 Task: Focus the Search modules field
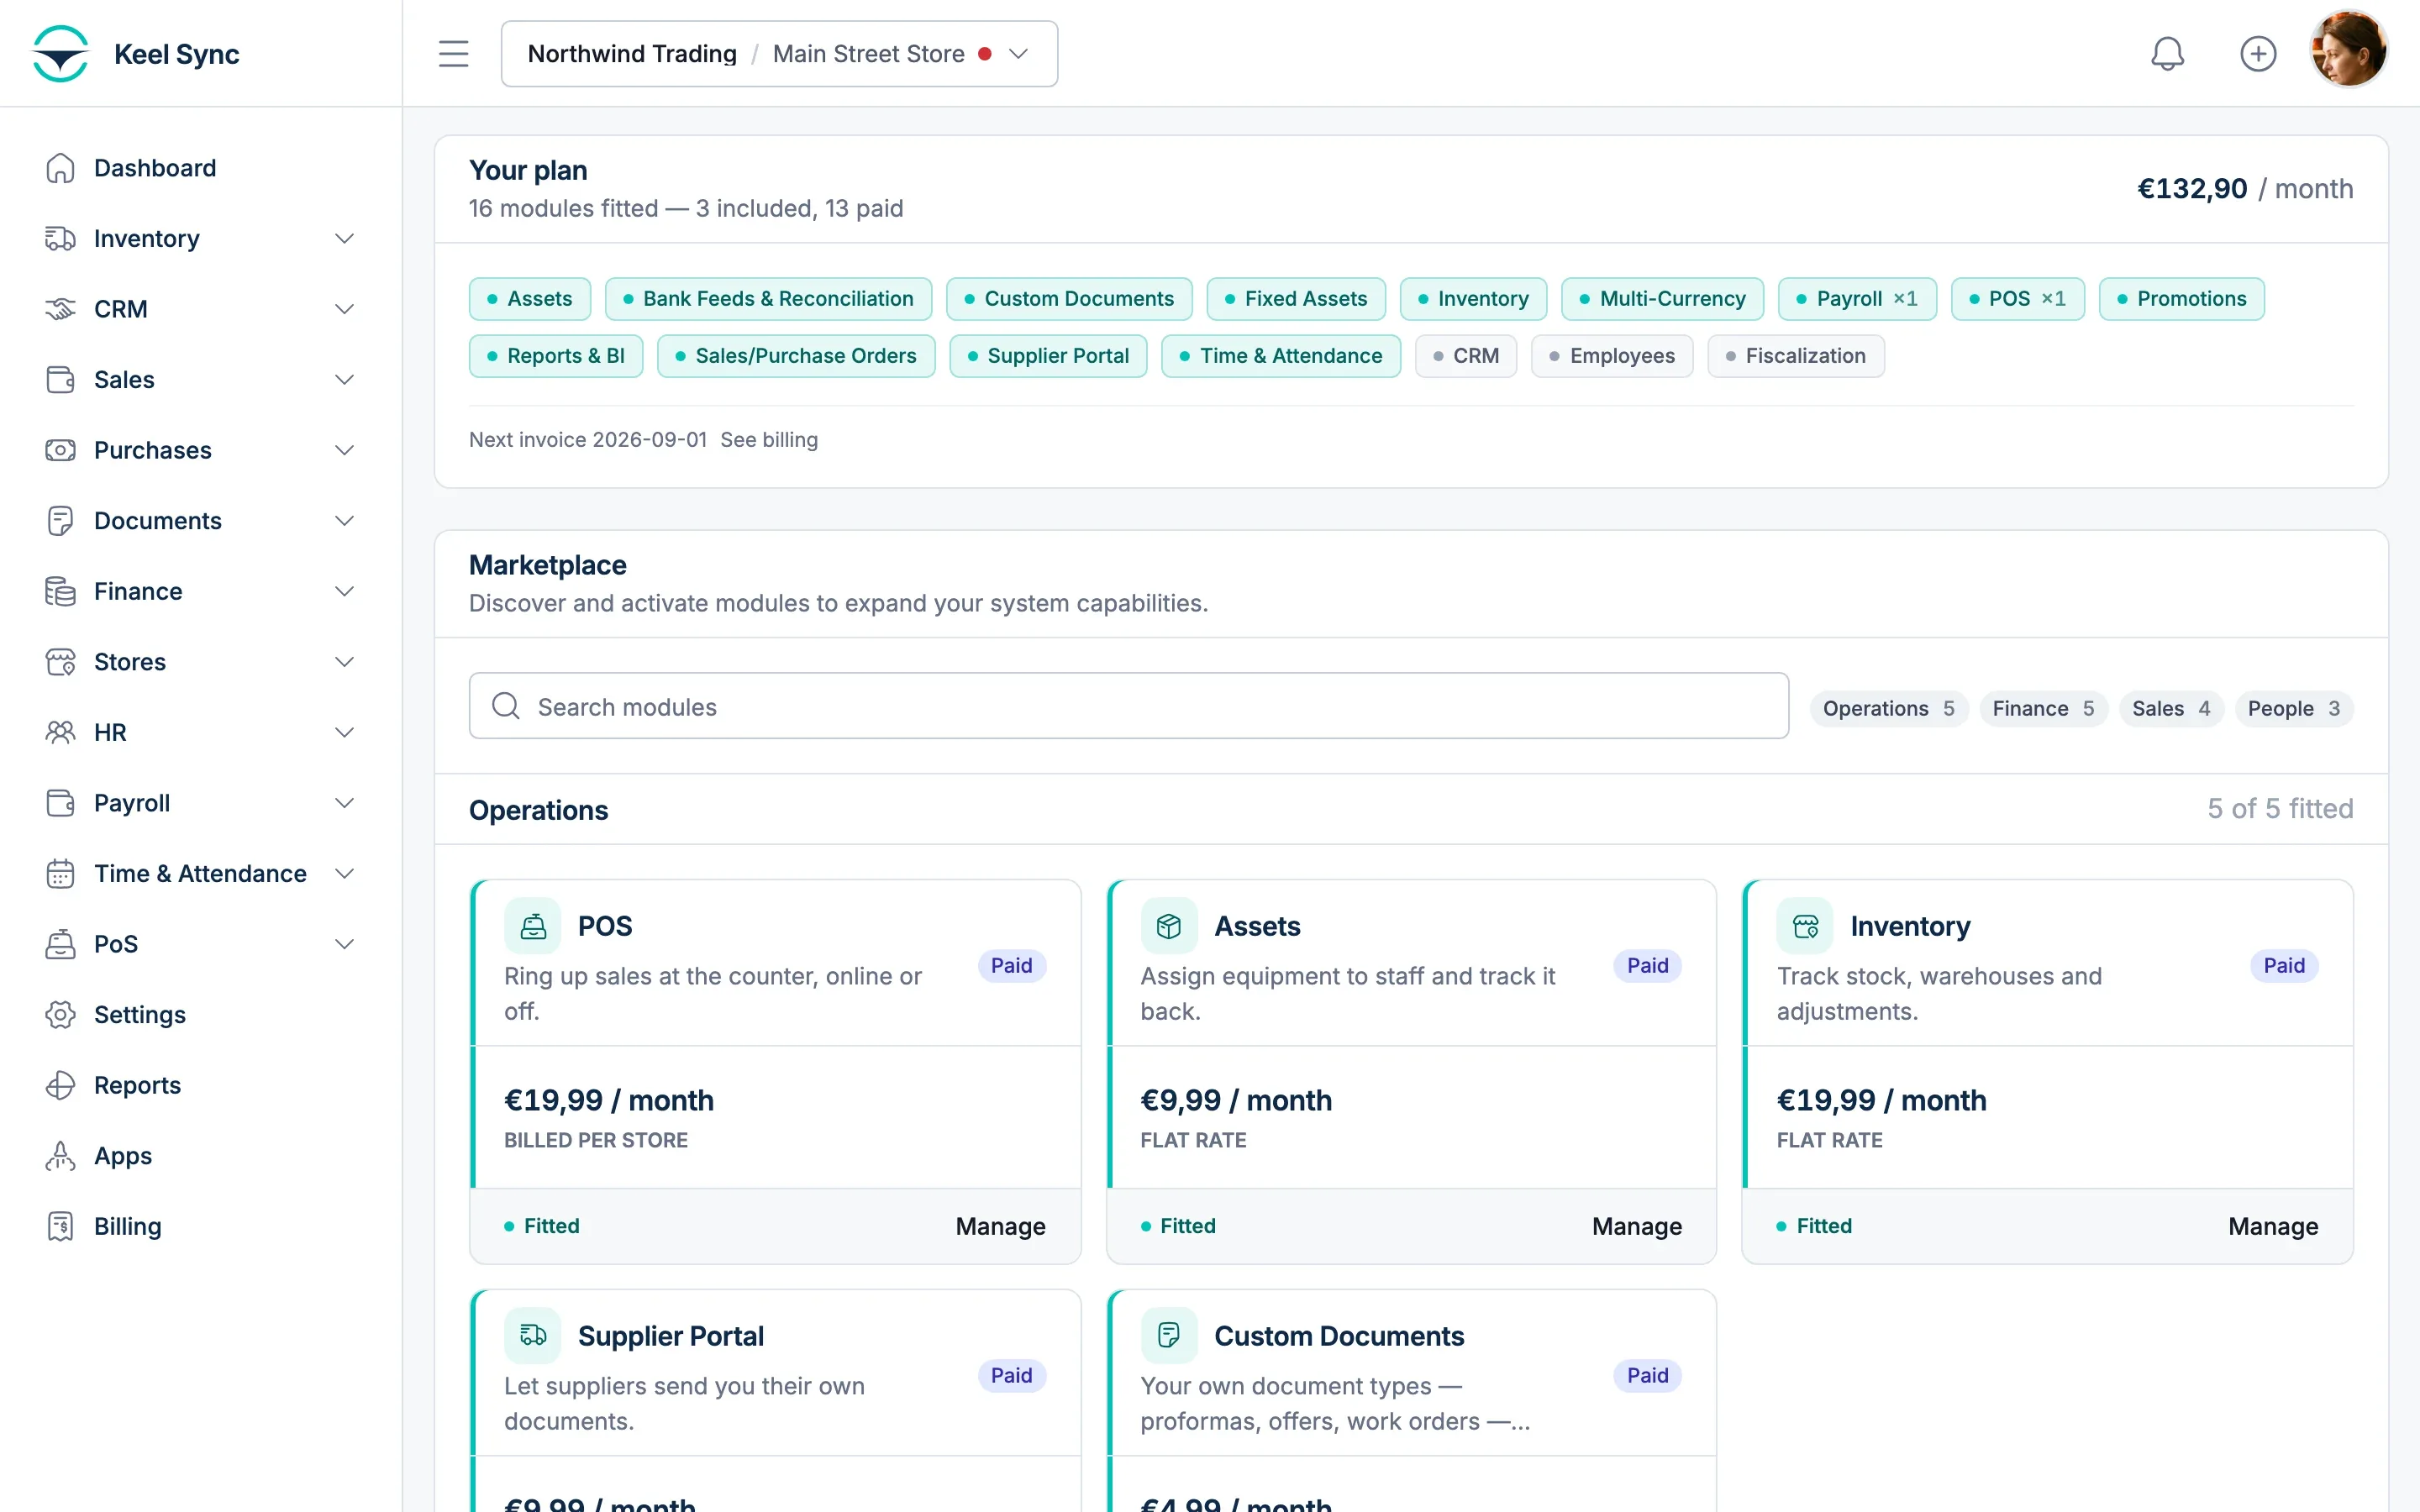[1128, 706]
